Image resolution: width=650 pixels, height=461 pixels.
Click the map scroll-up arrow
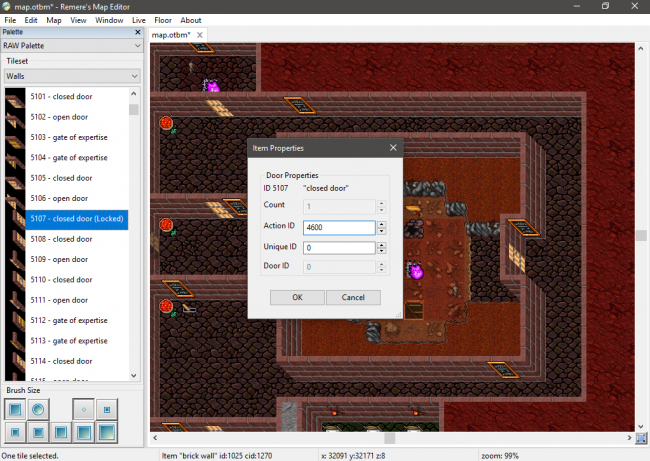pos(641,49)
